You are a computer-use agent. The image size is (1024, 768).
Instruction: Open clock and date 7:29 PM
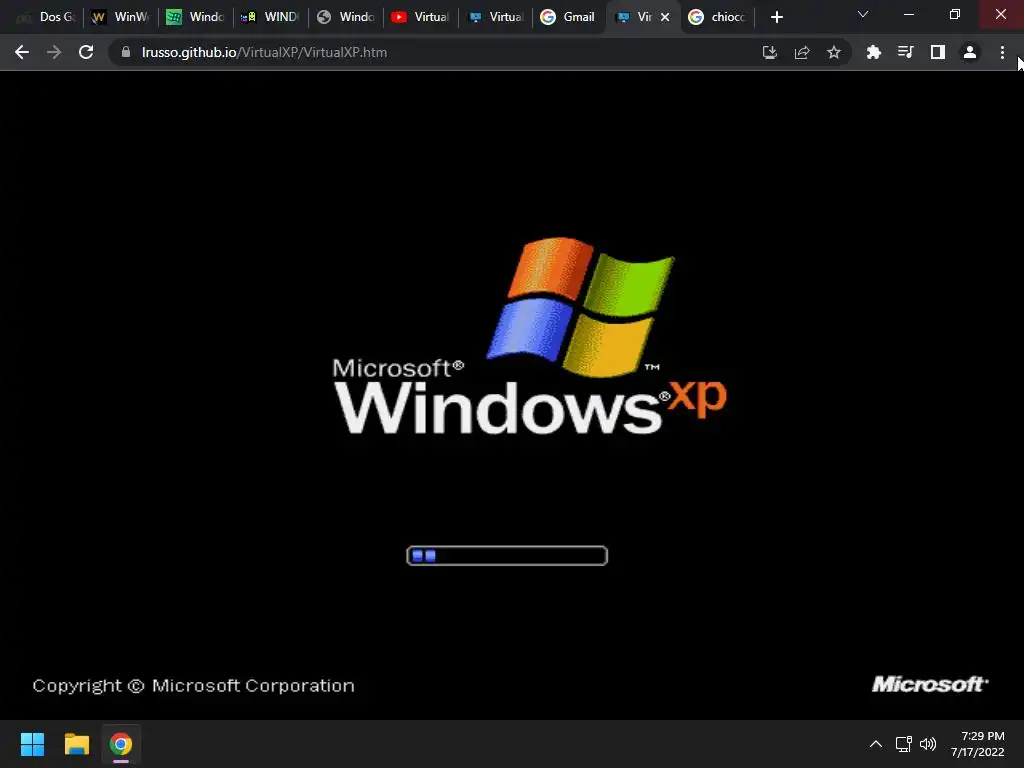[x=978, y=744]
